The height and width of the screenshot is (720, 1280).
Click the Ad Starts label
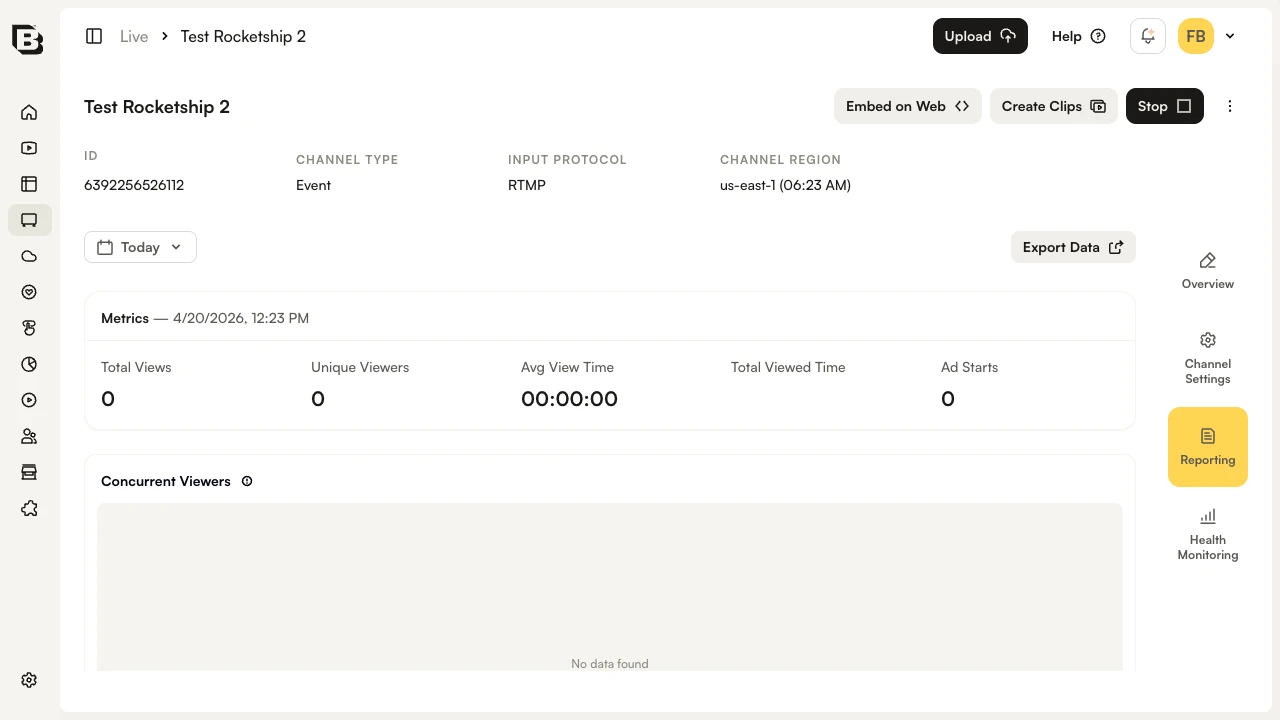pos(969,367)
